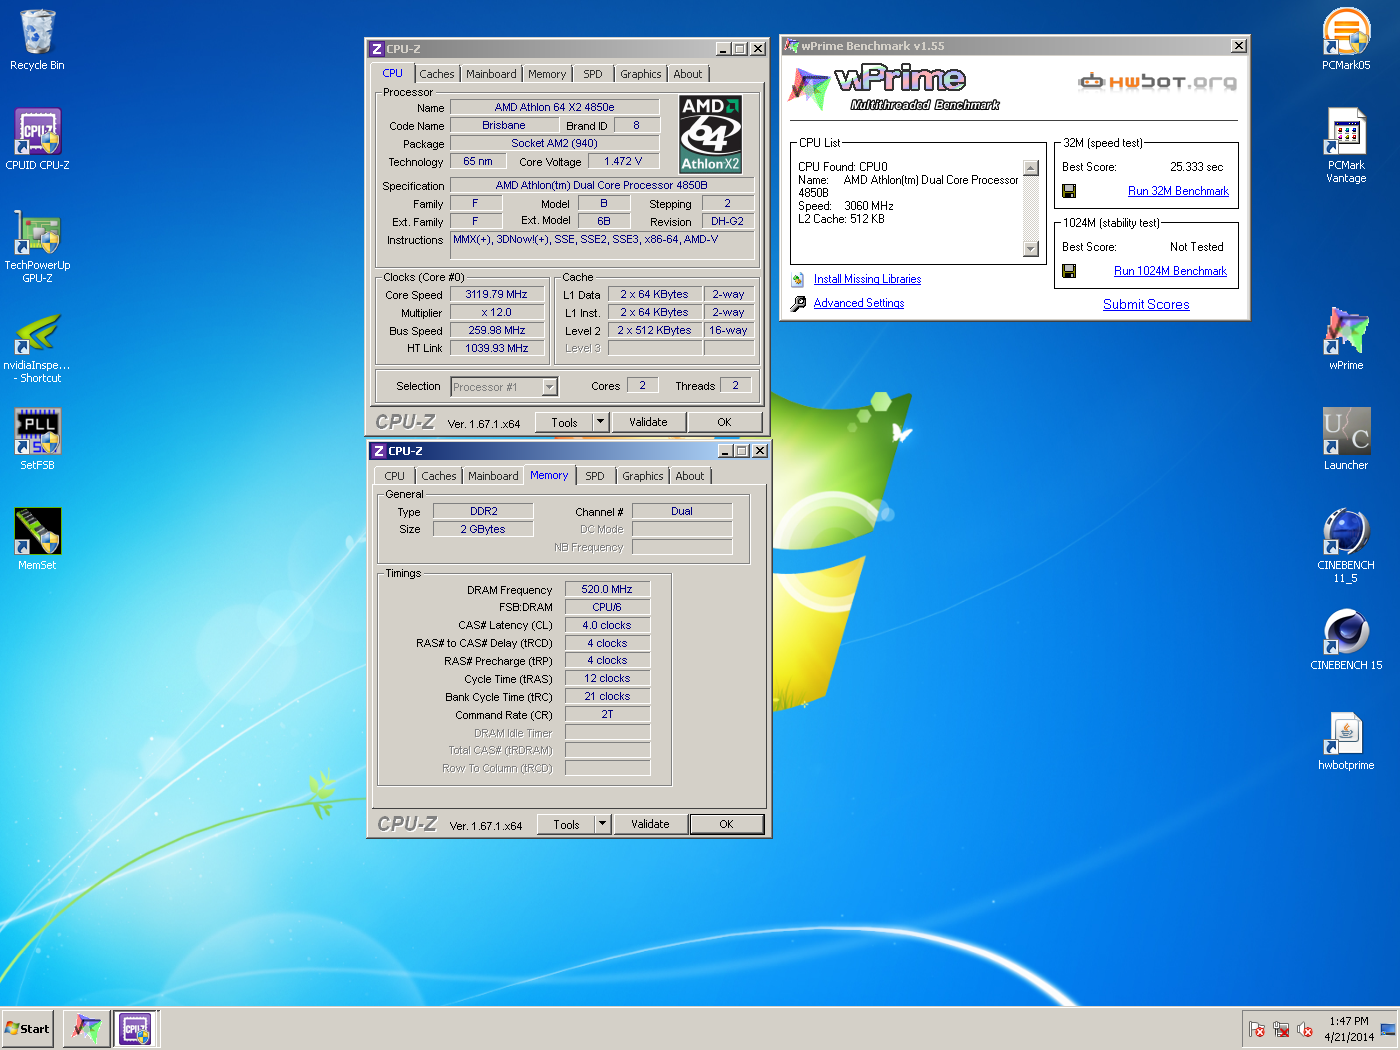The width and height of the screenshot is (1400, 1050).
Task: Open About tab in top CPU-Z window
Action: (x=687, y=74)
